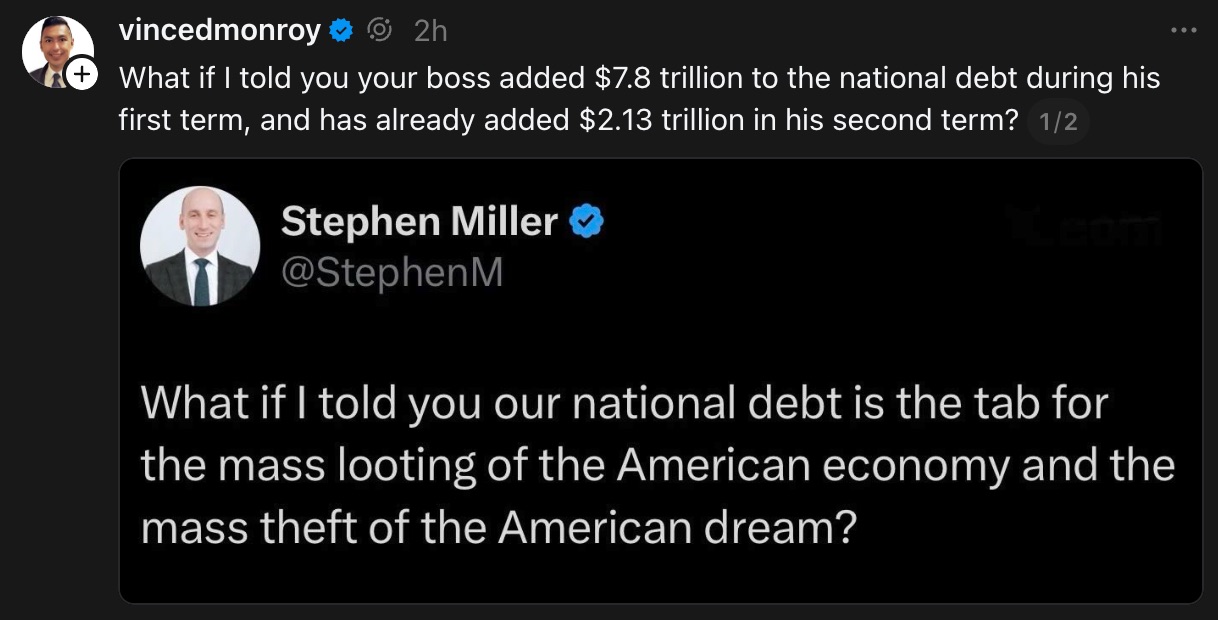Open Grok actions icon beside the timestamp
This screenshot has height=620, width=1218.
[378, 31]
